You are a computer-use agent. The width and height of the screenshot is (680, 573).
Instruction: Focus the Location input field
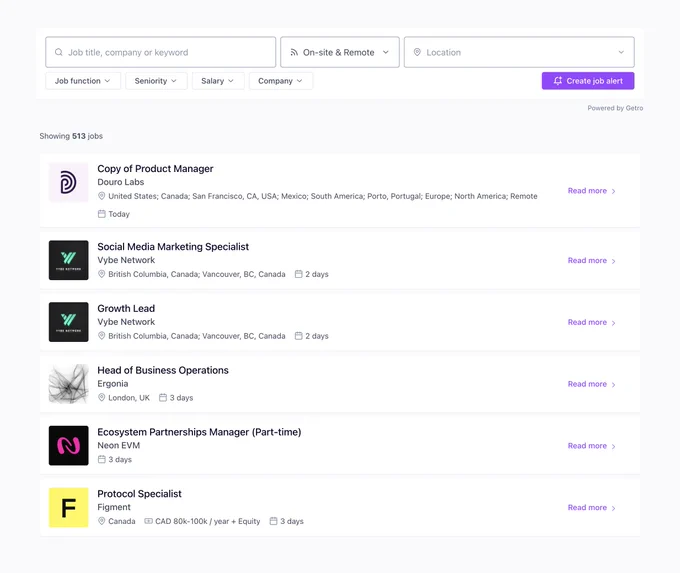(519, 52)
